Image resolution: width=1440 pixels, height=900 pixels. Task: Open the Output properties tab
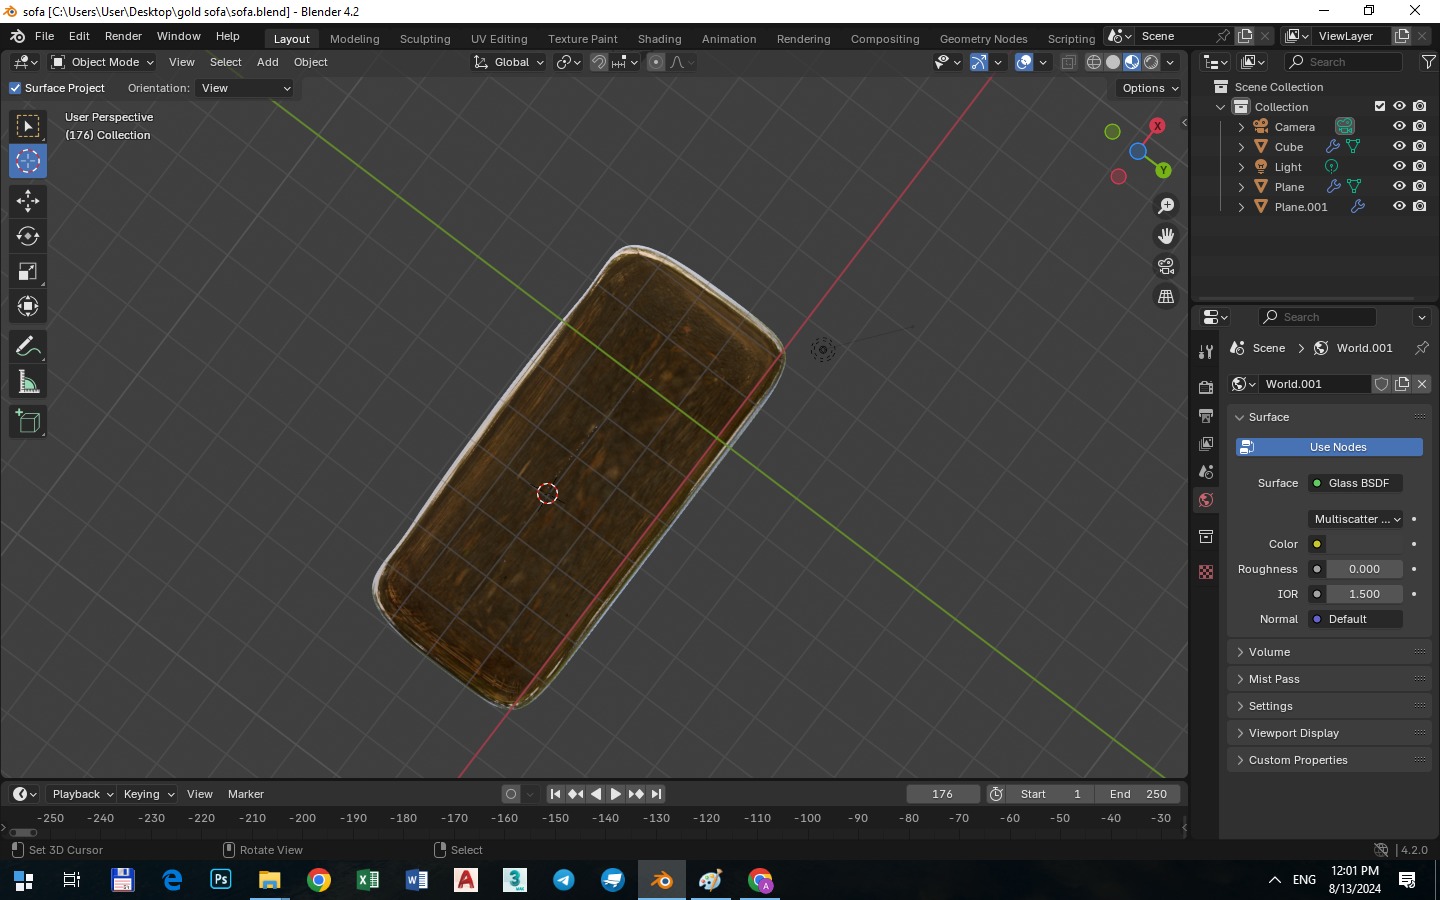1206,415
